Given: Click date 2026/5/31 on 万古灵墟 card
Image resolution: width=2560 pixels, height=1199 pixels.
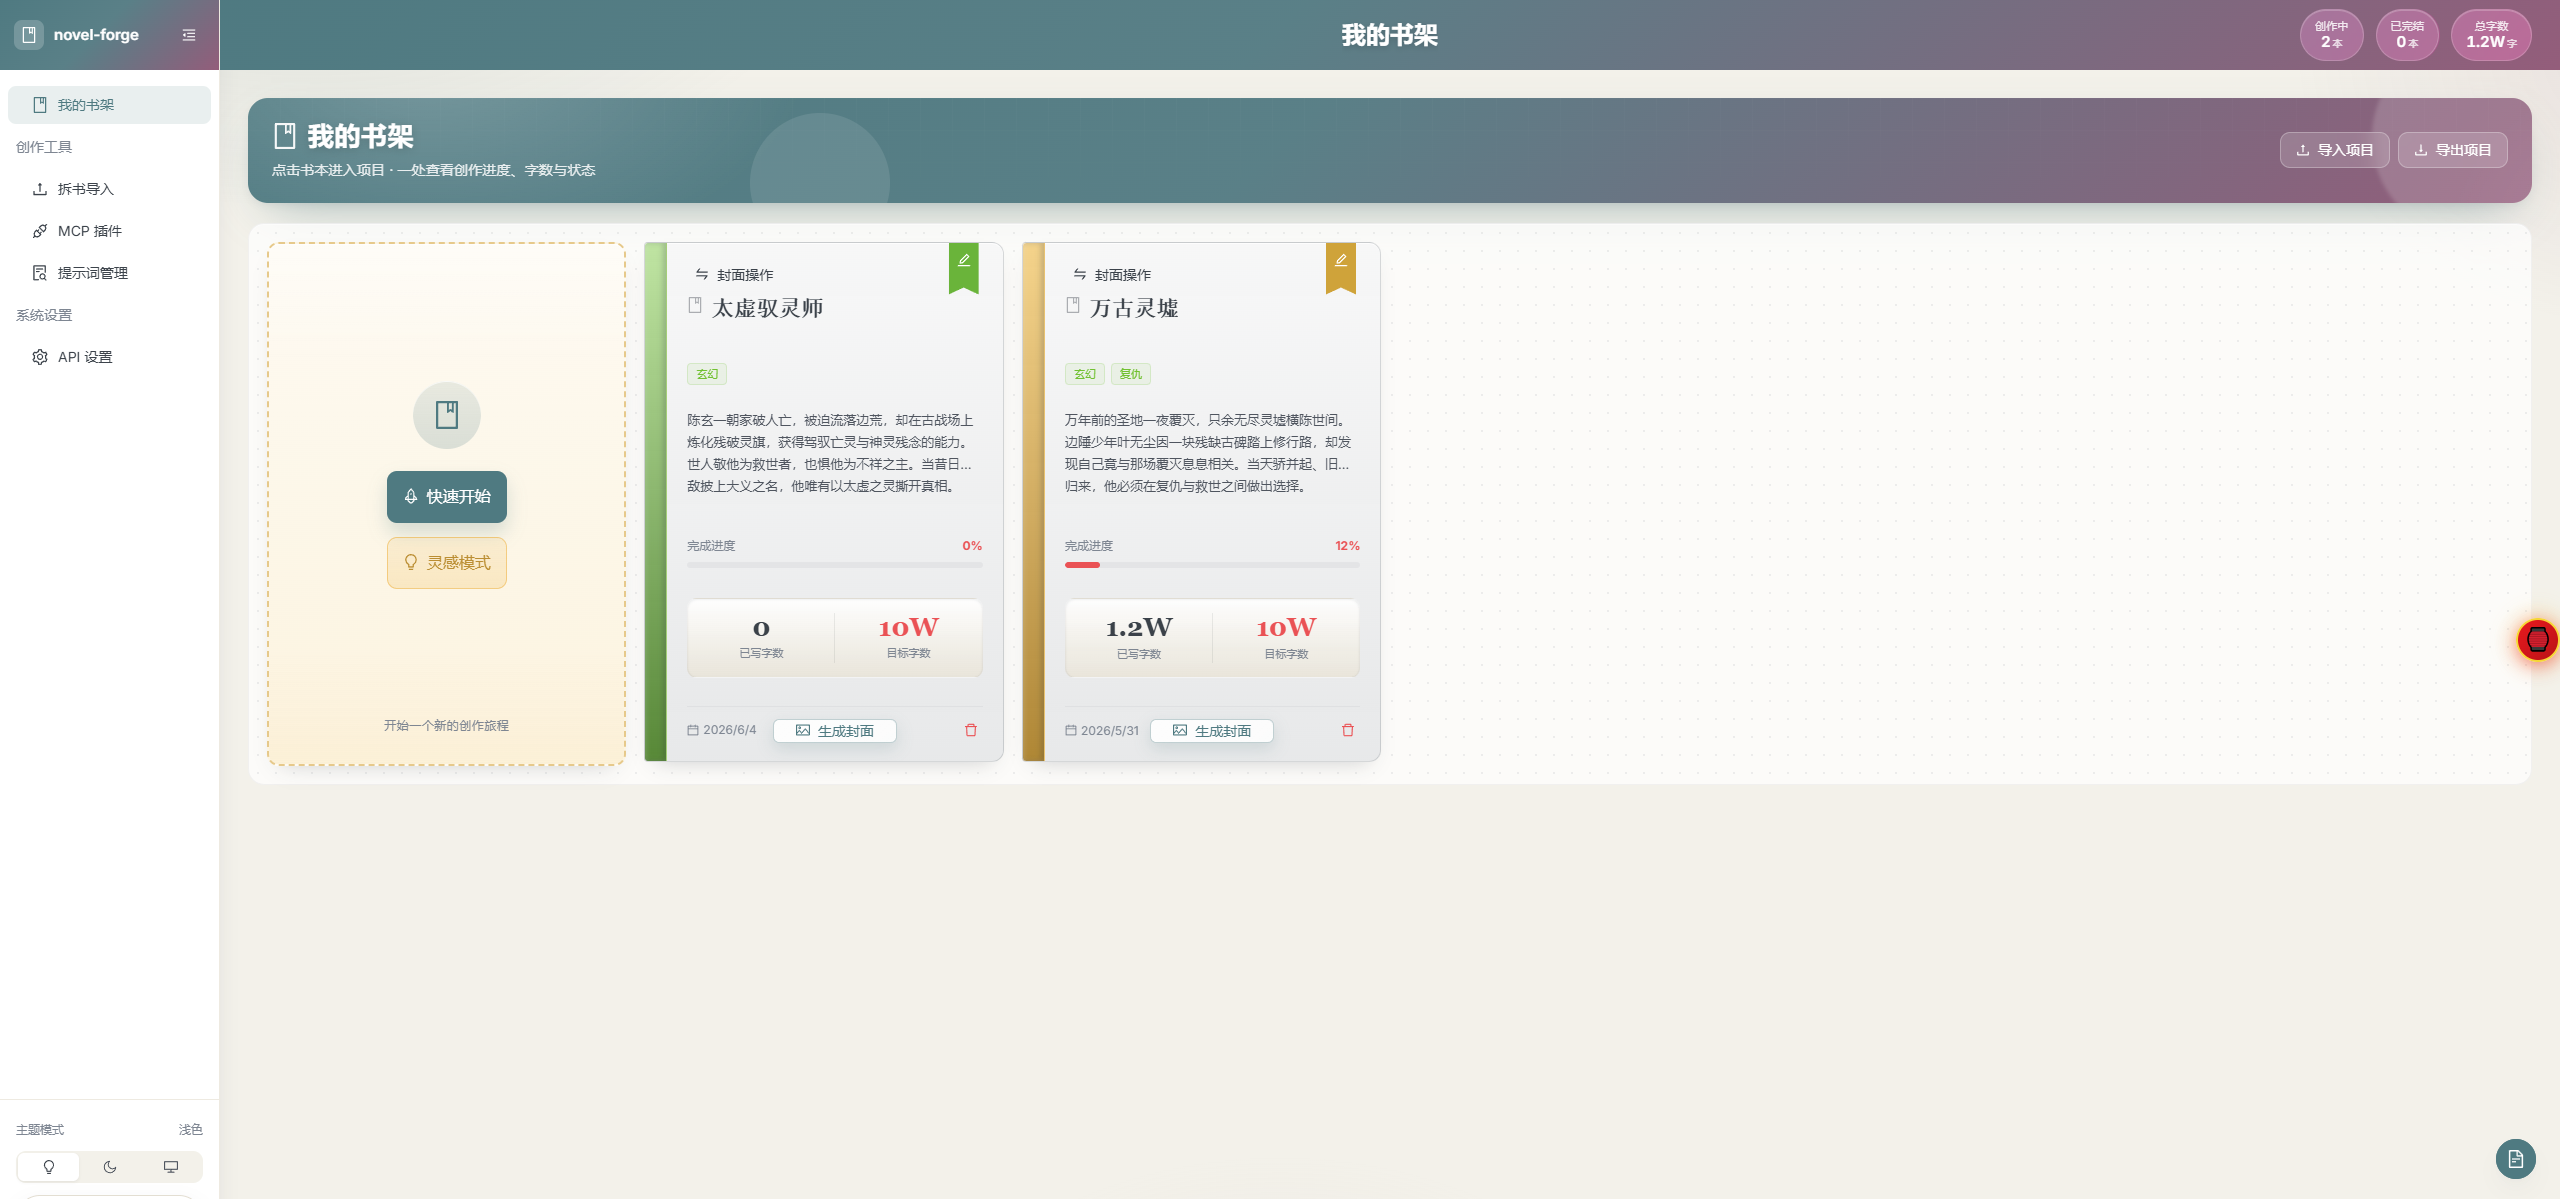Looking at the screenshot, I should (x=1102, y=730).
